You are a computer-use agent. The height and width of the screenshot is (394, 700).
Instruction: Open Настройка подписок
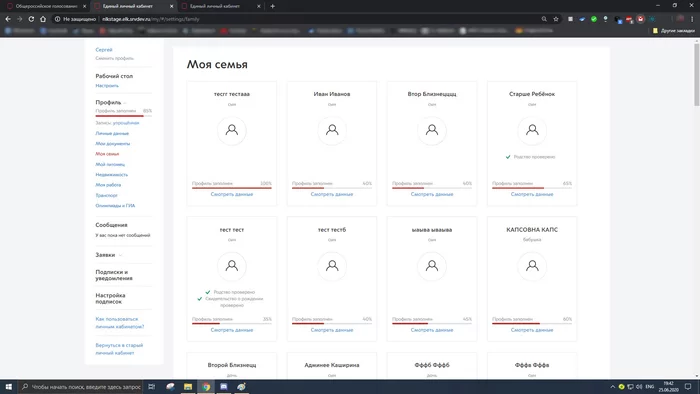(110, 299)
